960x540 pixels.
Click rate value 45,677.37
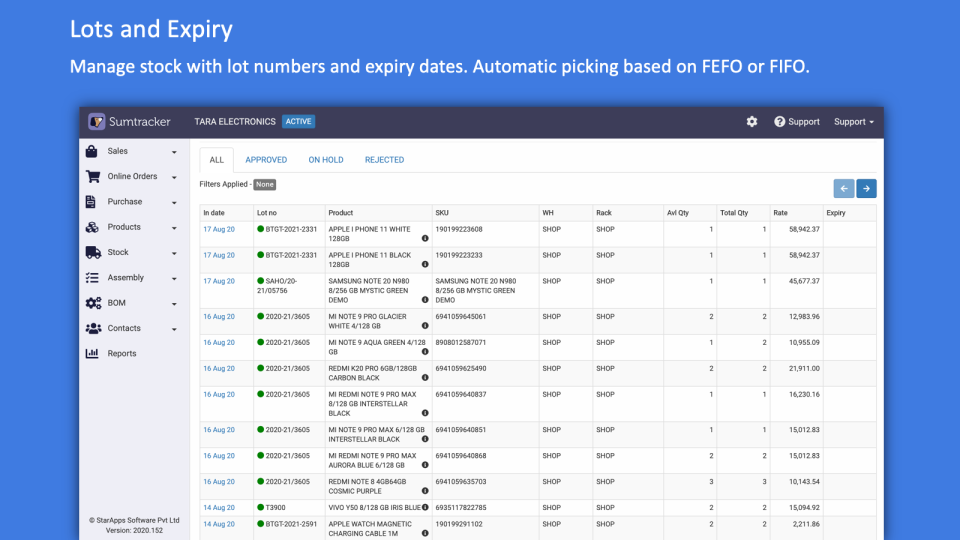click(x=804, y=281)
